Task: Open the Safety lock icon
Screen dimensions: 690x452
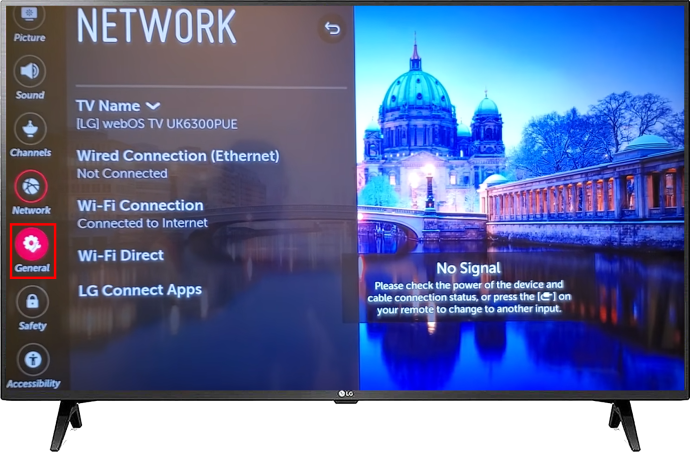Action: point(32,301)
